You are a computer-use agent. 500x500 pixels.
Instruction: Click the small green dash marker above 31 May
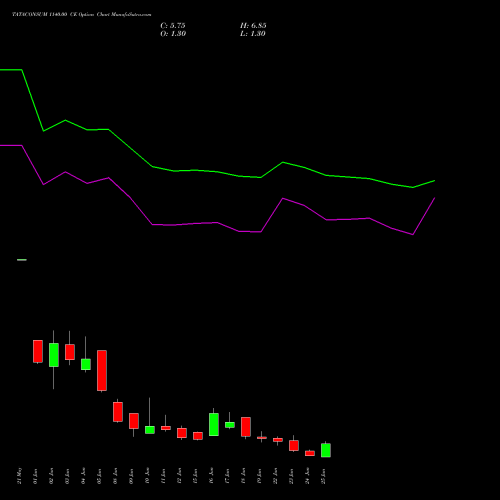pyautogui.click(x=22, y=260)
